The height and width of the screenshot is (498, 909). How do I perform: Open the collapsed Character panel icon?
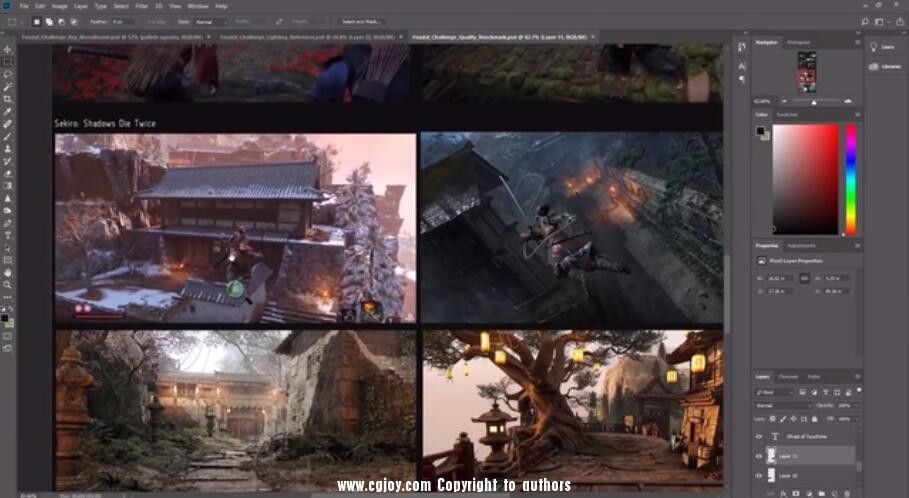[741, 66]
